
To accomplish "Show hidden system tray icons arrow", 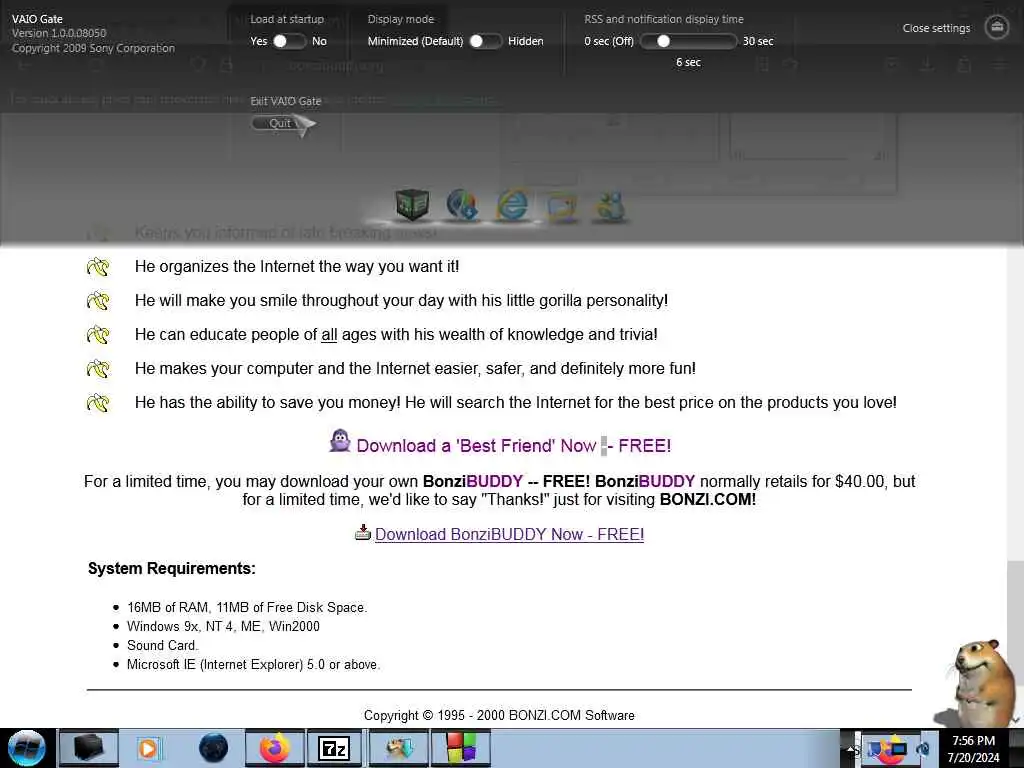I will (851, 750).
